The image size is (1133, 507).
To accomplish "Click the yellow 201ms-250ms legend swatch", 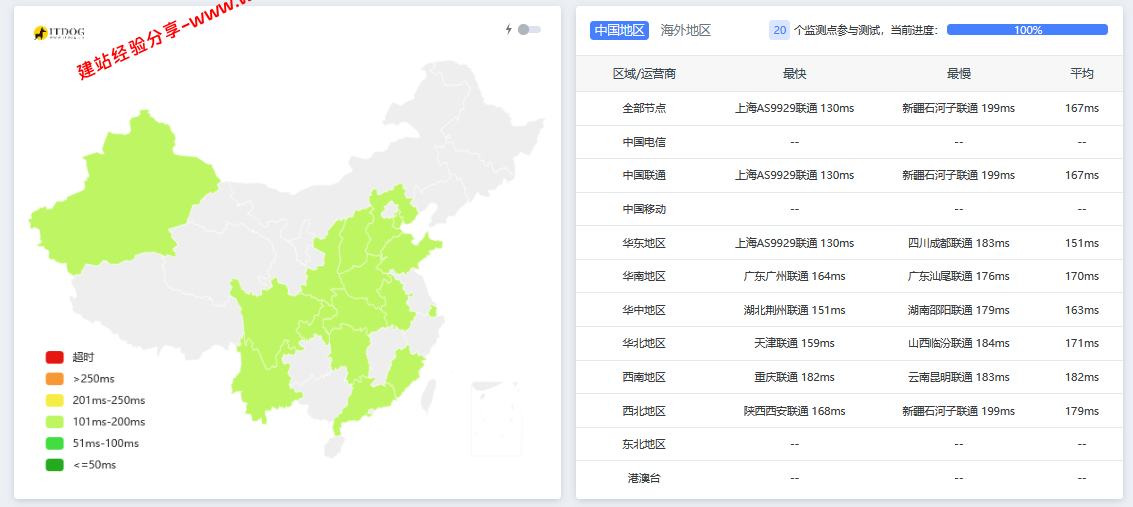I will point(55,400).
